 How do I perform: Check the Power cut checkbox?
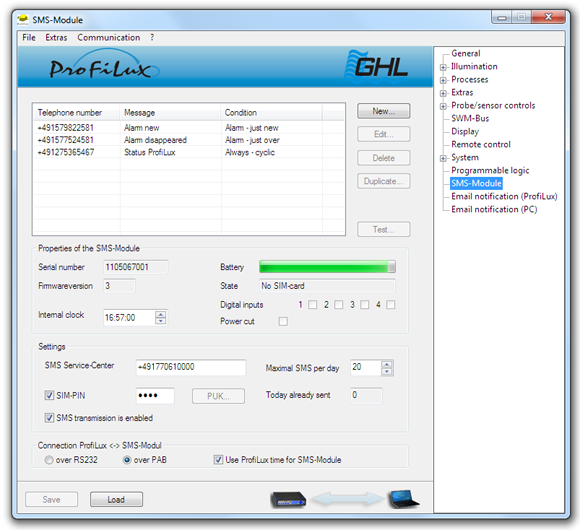(x=283, y=321)
